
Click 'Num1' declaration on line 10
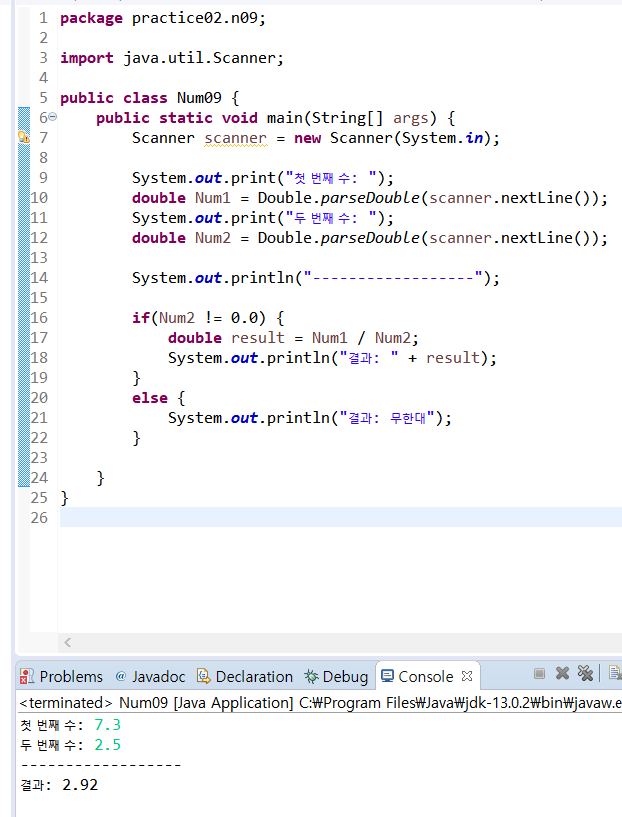[213, 198]
